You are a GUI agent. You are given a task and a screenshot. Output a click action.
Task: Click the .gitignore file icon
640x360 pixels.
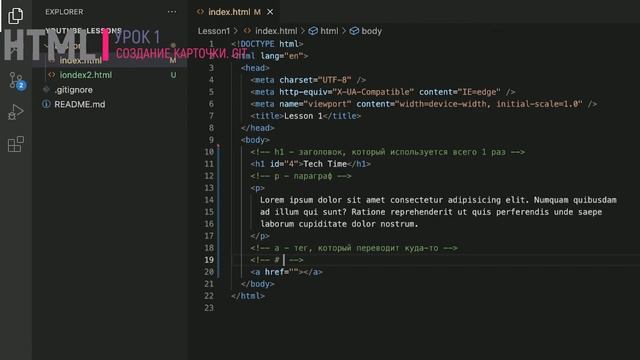(46, 89)
